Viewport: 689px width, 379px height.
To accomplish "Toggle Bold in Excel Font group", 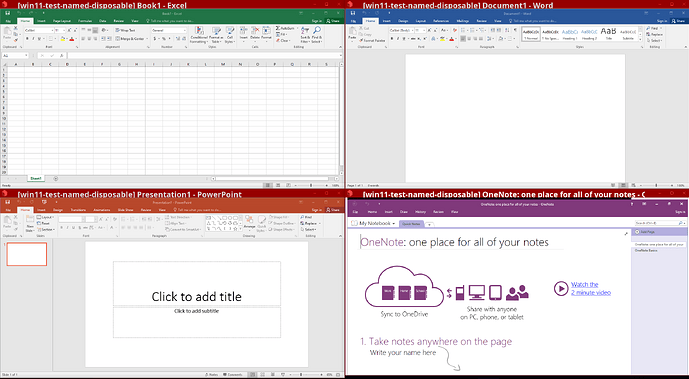I will coord(27,39).
